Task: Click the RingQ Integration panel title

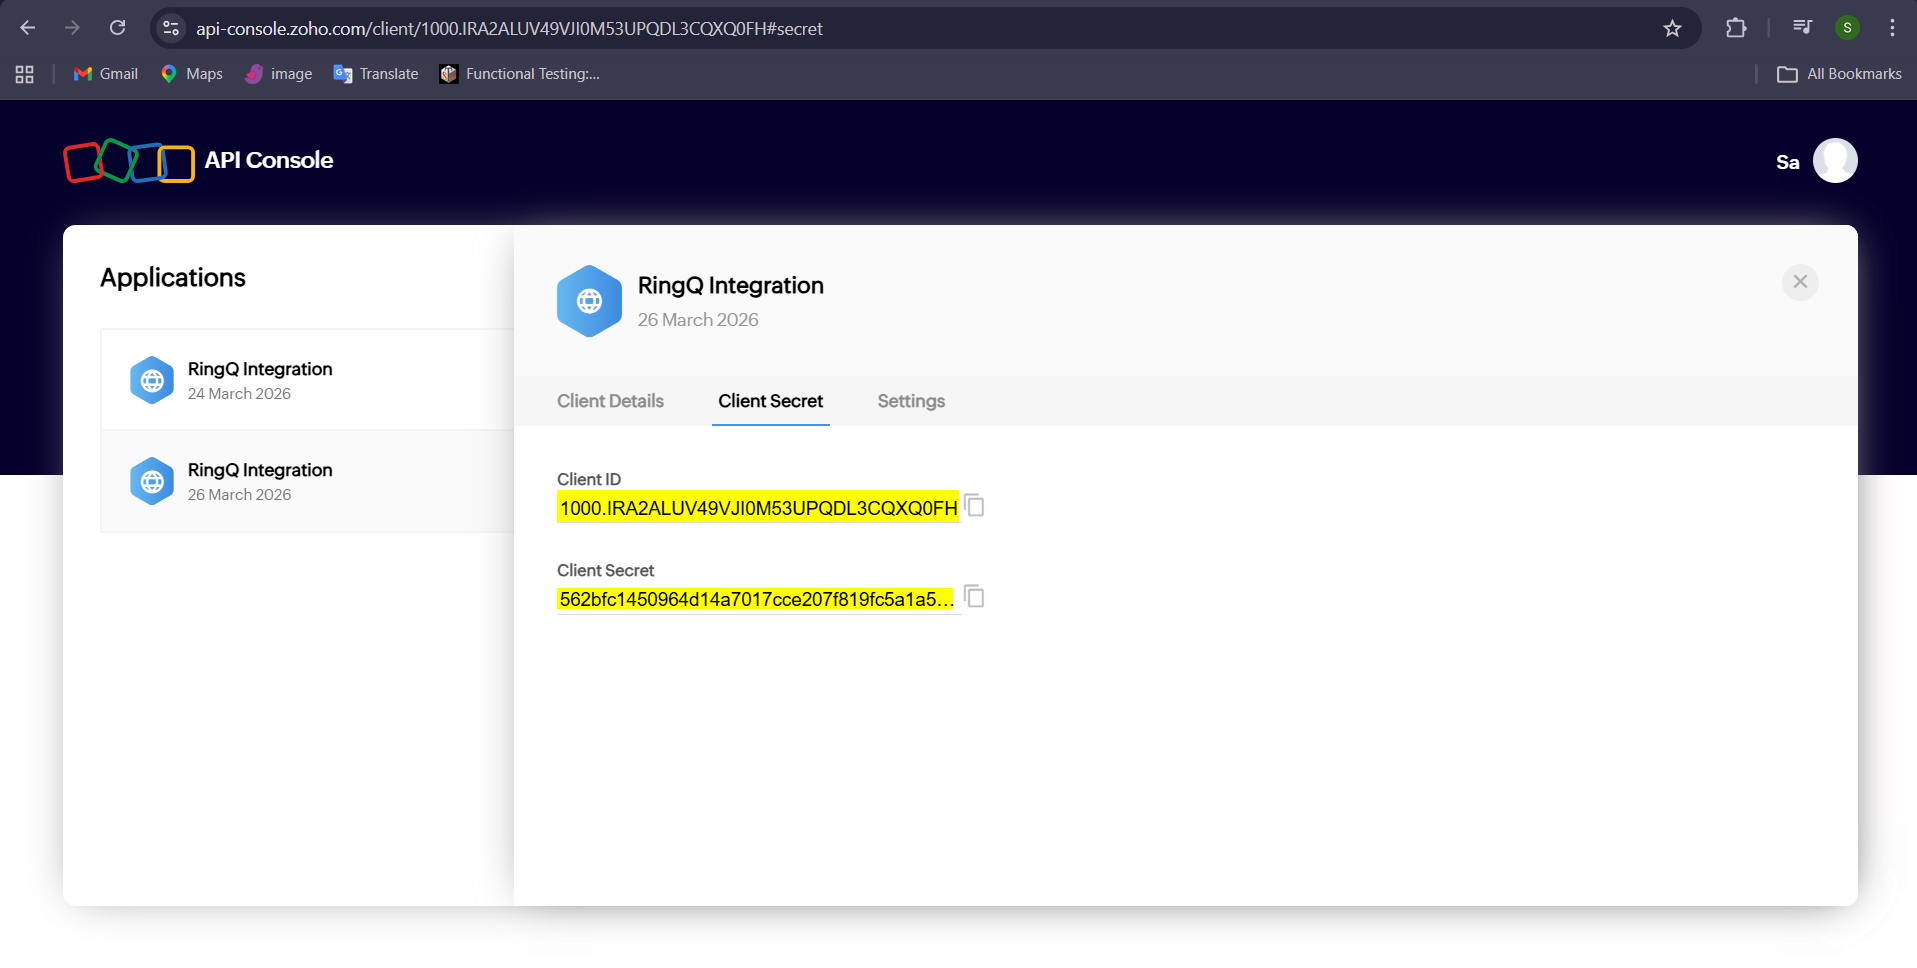Action: (x=731, y=286)
